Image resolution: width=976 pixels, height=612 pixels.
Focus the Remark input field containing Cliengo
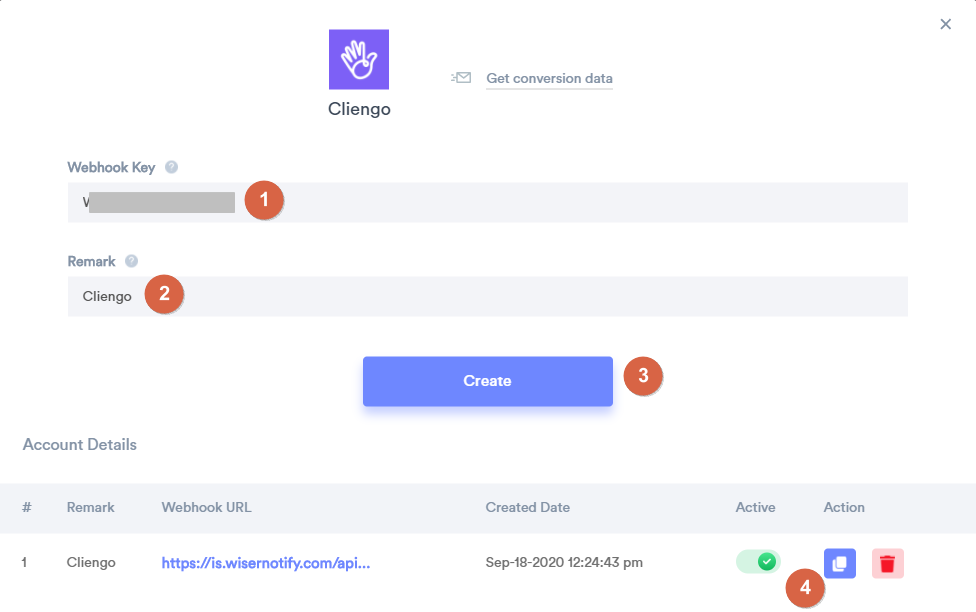tap(487, 296)
